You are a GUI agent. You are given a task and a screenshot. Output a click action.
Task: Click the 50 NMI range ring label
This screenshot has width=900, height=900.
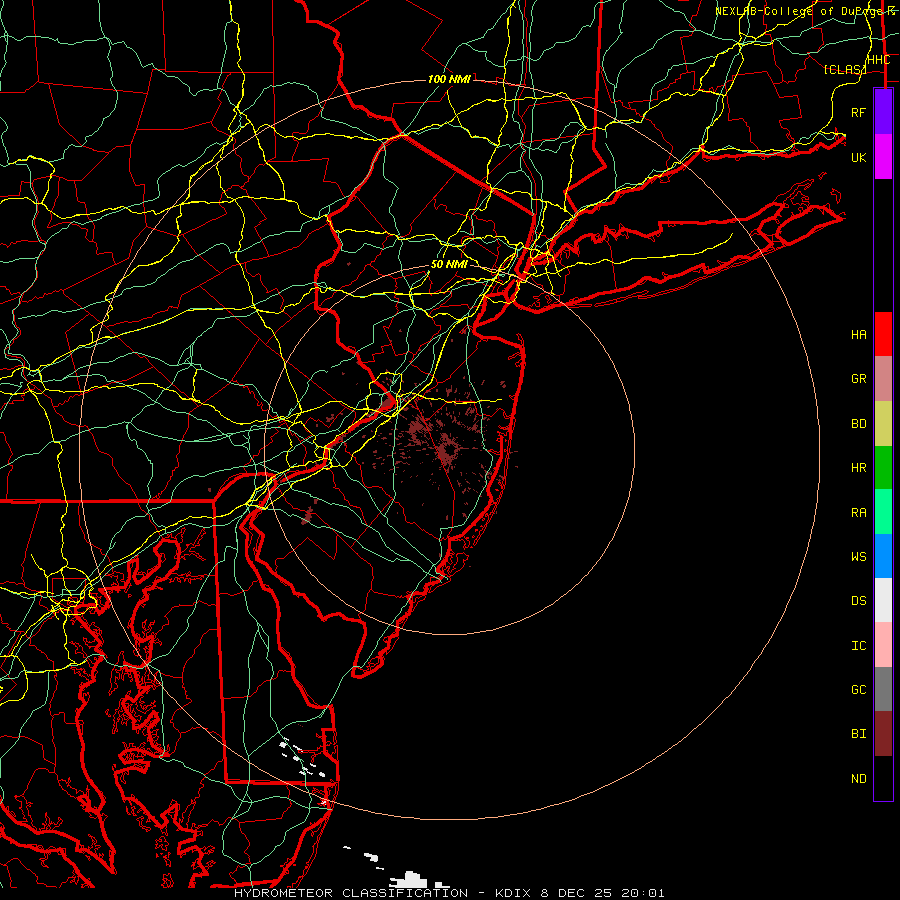click(449, 264)
